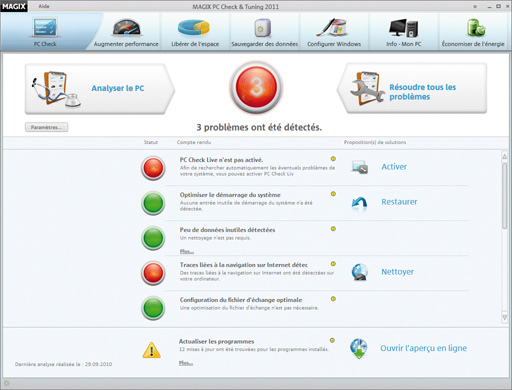Click the green status light for Peu de données inutiles

153,238
